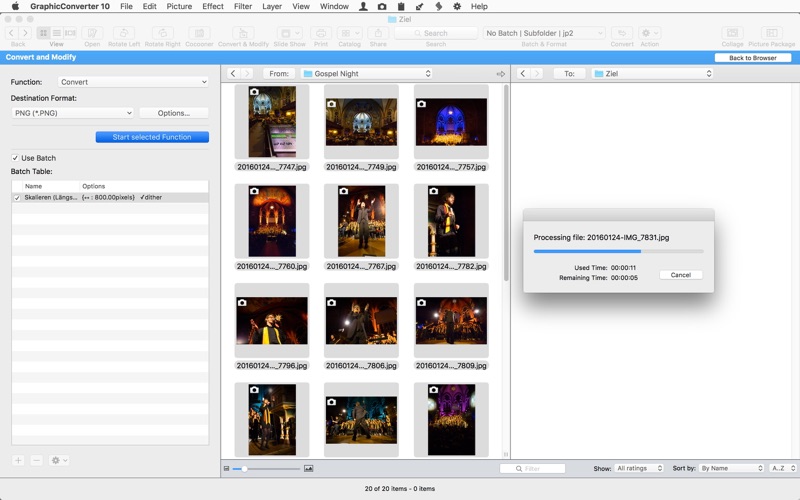
Task: Open the Layer menu
Action: point(272,6)
